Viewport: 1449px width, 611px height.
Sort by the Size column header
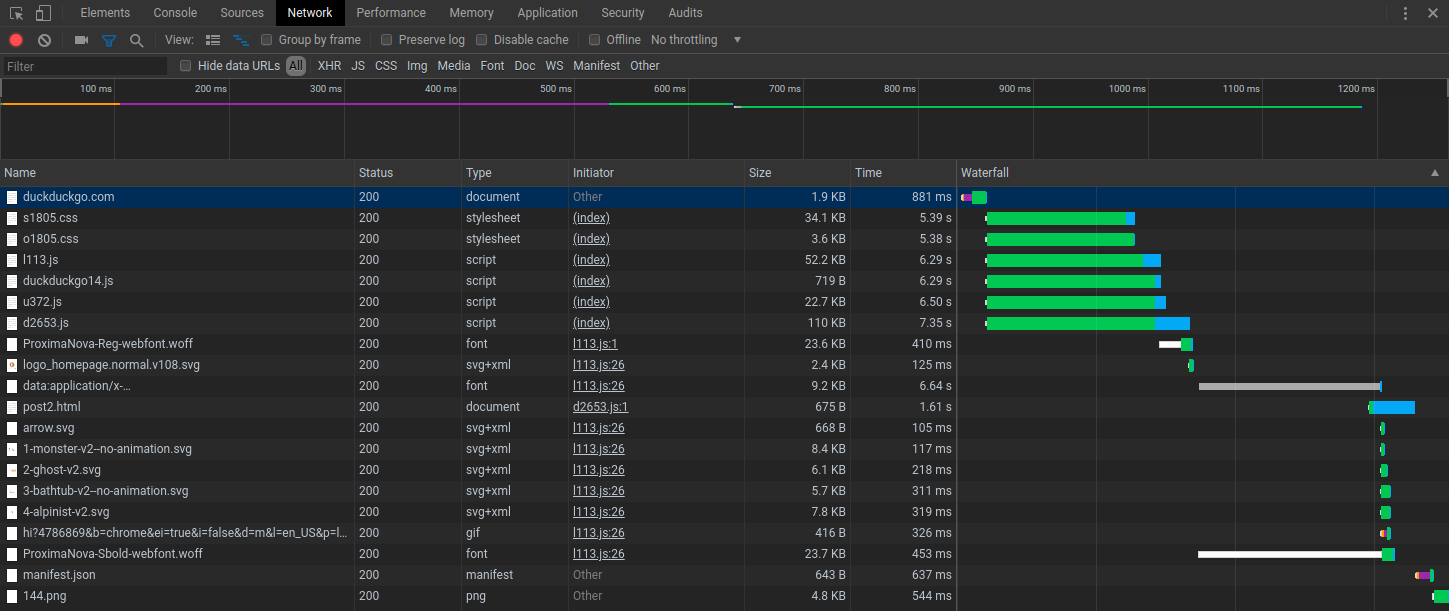click(x=798, y=173)
